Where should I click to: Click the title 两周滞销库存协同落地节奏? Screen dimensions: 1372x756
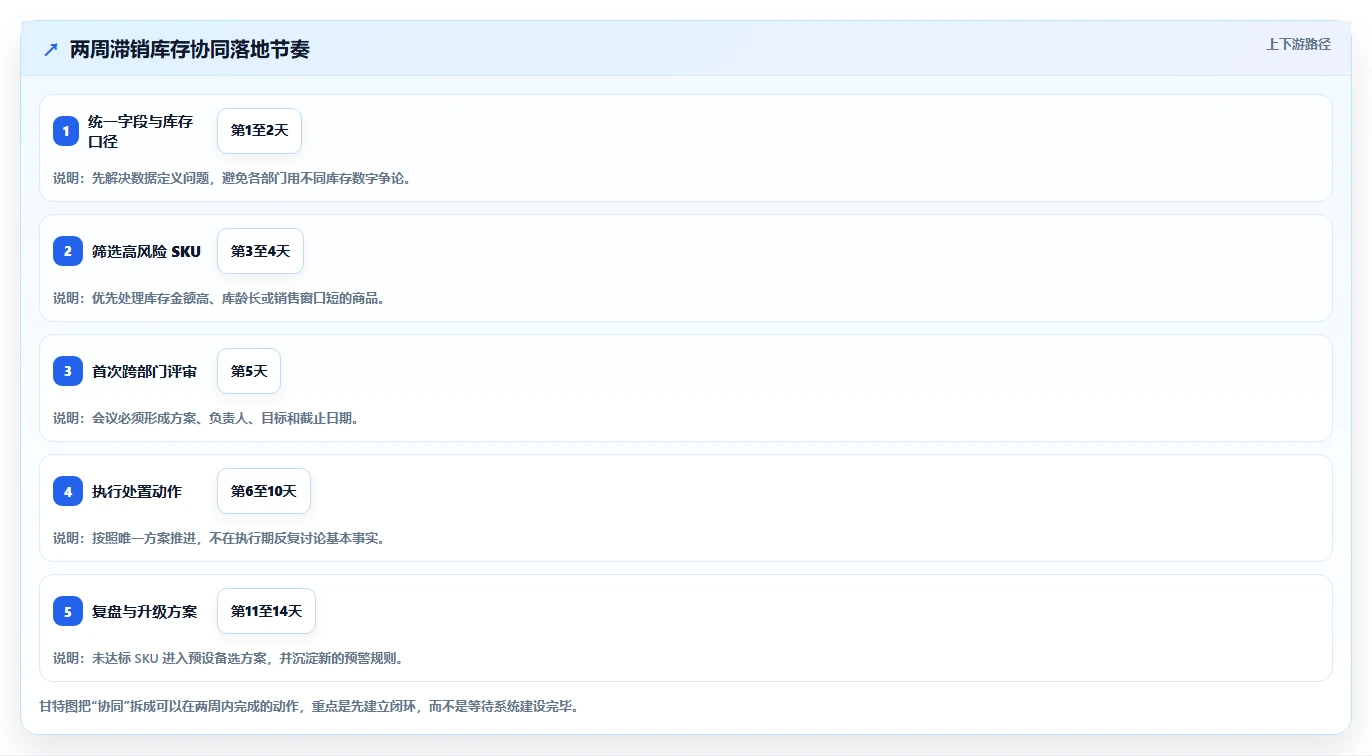[x=190, y=49]
